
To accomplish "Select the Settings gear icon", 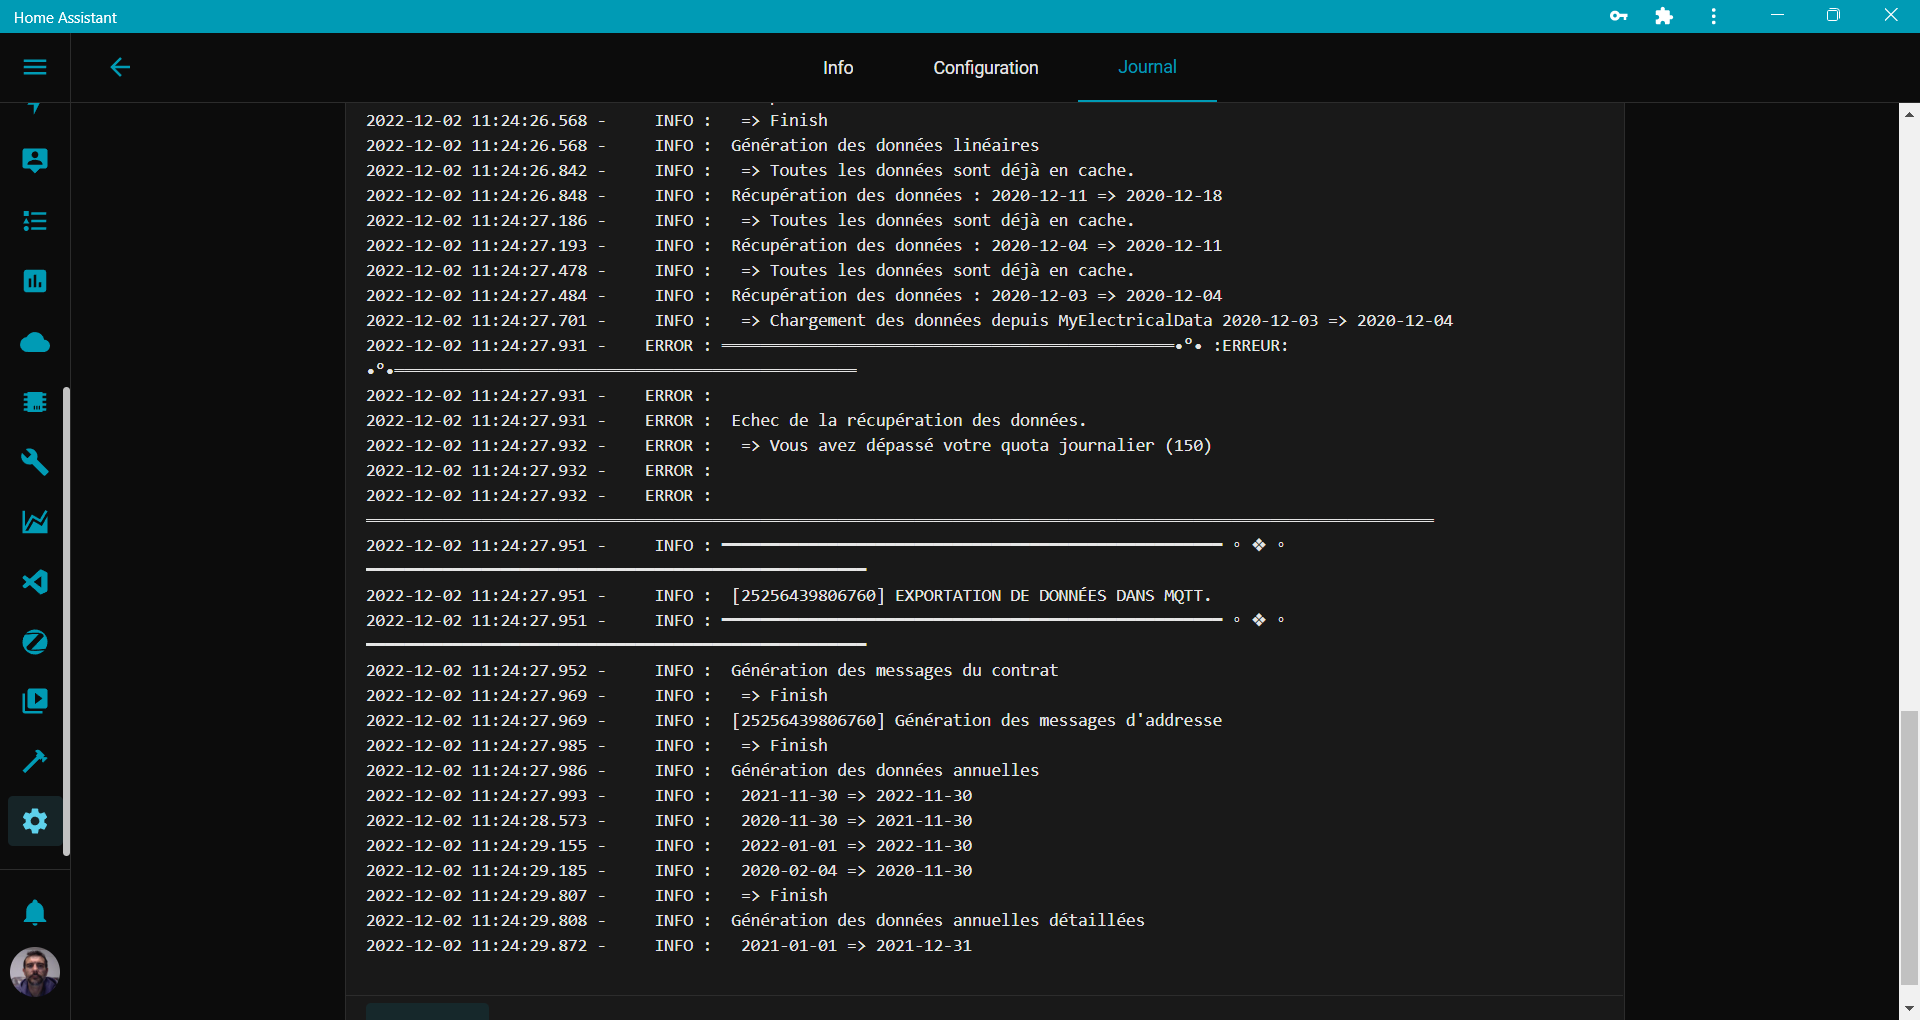I will (35, 821).
